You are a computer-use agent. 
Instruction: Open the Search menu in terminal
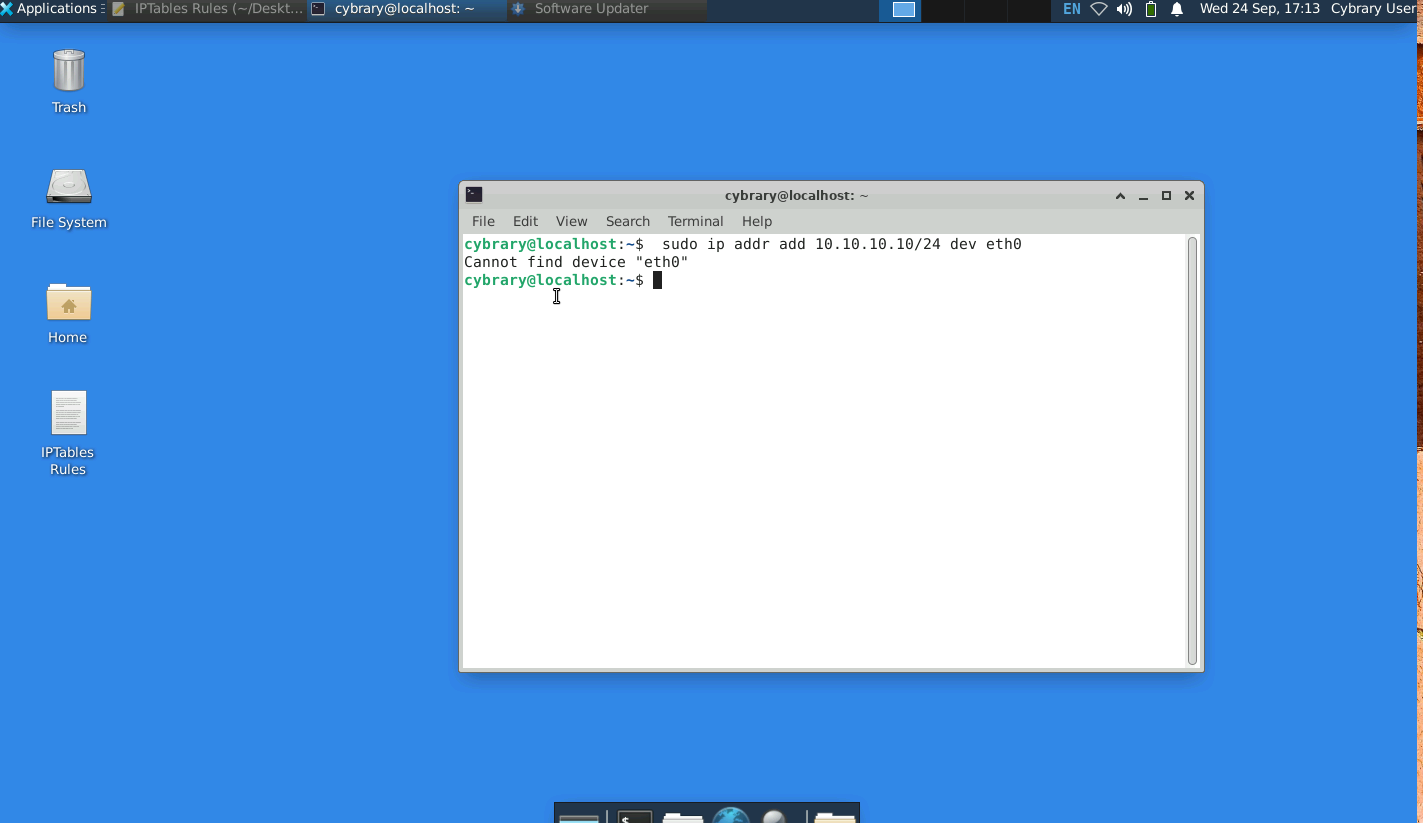(x=627, y=221)
